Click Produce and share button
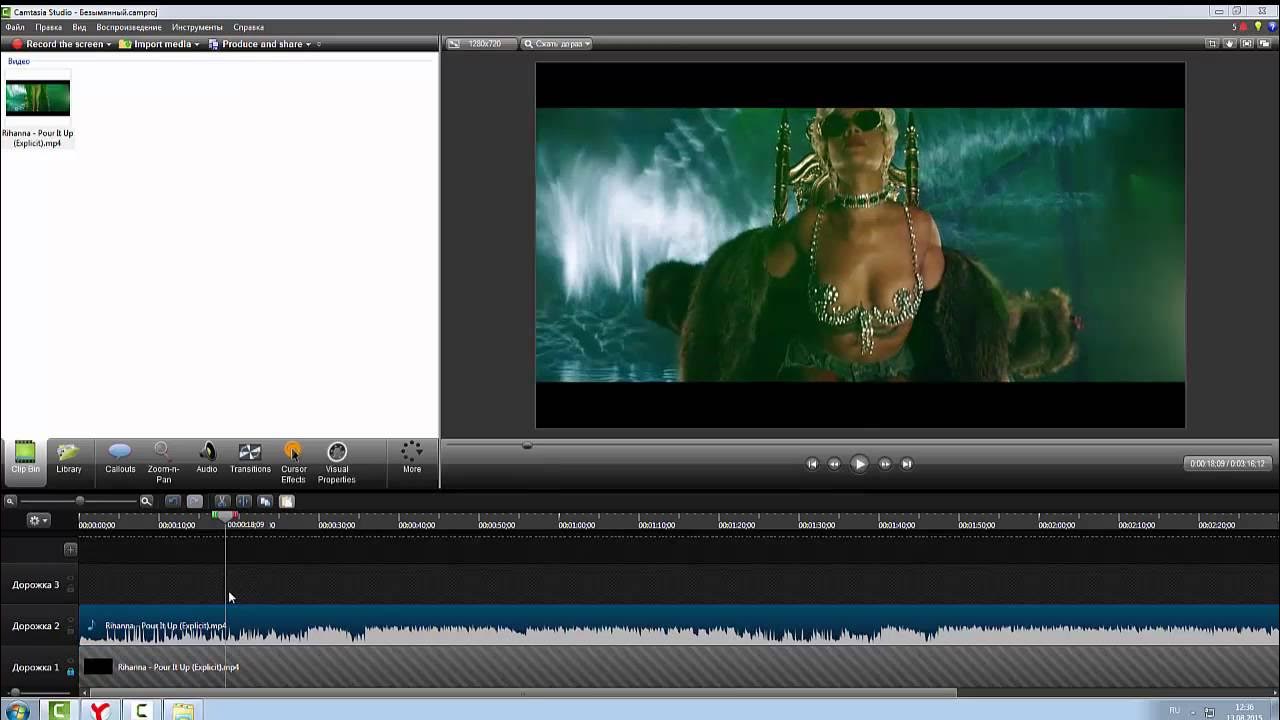 tap(255, 44)
